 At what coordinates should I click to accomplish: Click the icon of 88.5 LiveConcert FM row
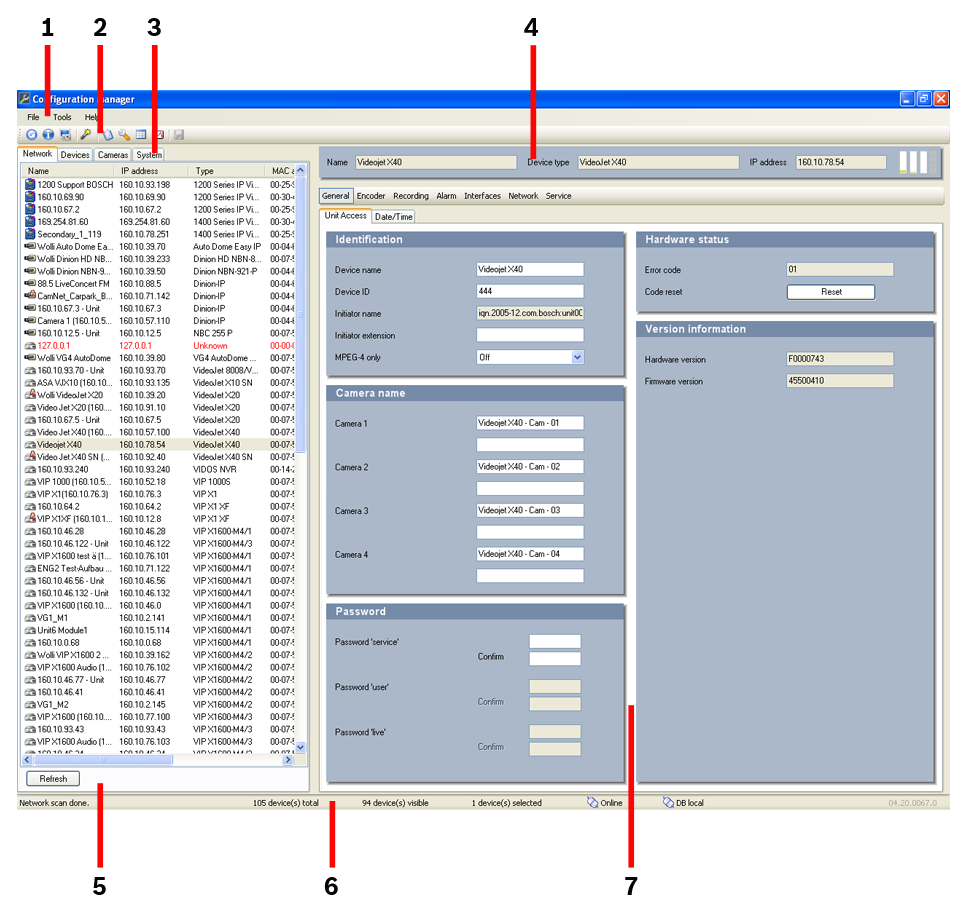(x=30, y=283)
